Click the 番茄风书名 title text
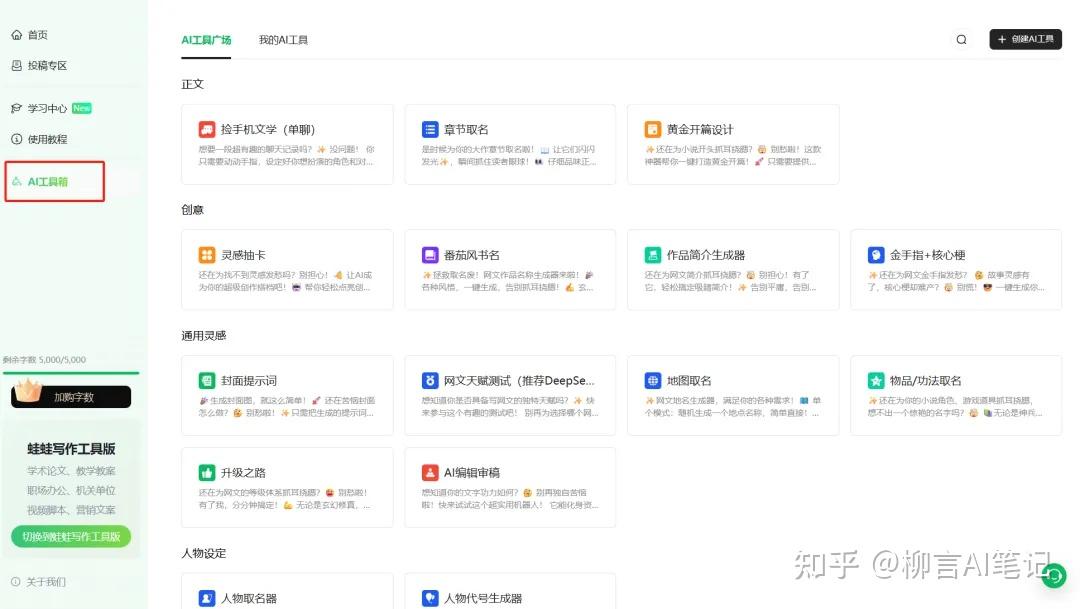1080x609 pixels. pos(472,255)
